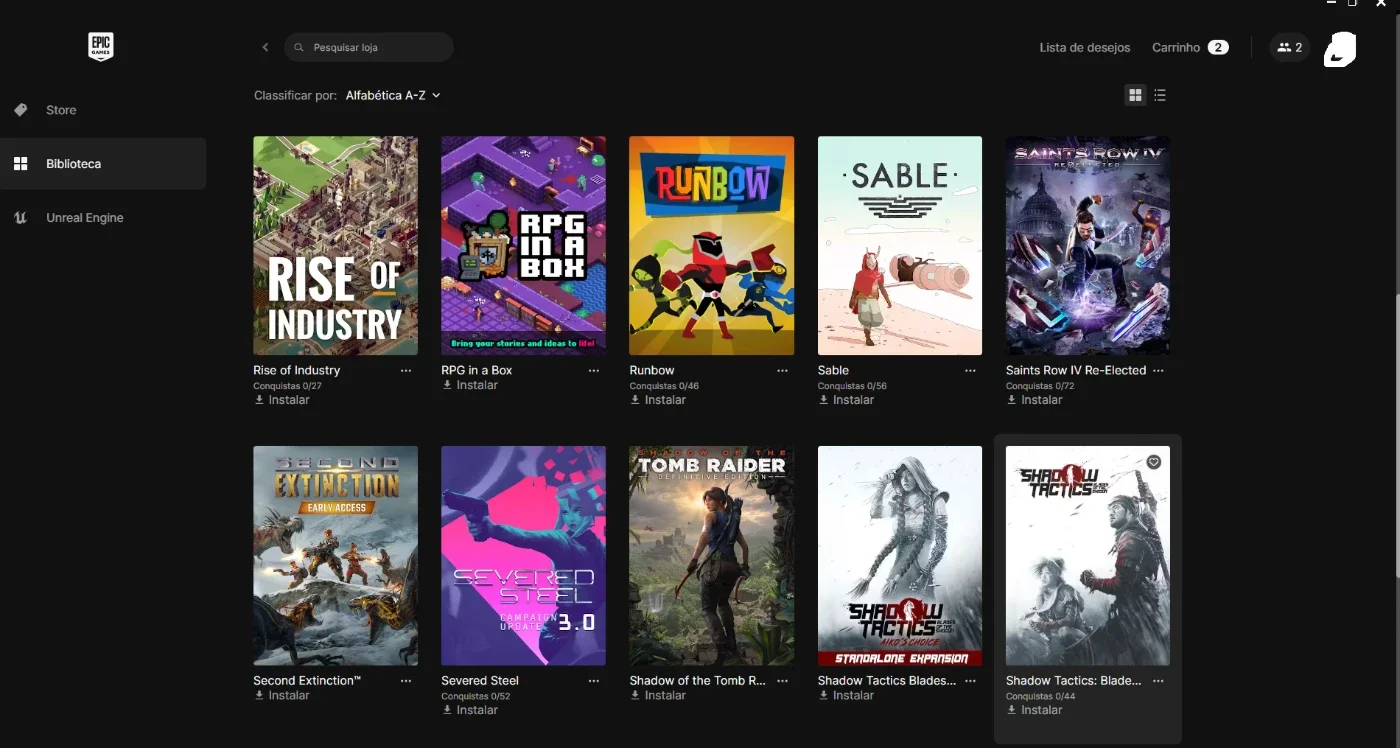
Task: Open the Store tag icon in sidebar
Action: coord(20,110)
